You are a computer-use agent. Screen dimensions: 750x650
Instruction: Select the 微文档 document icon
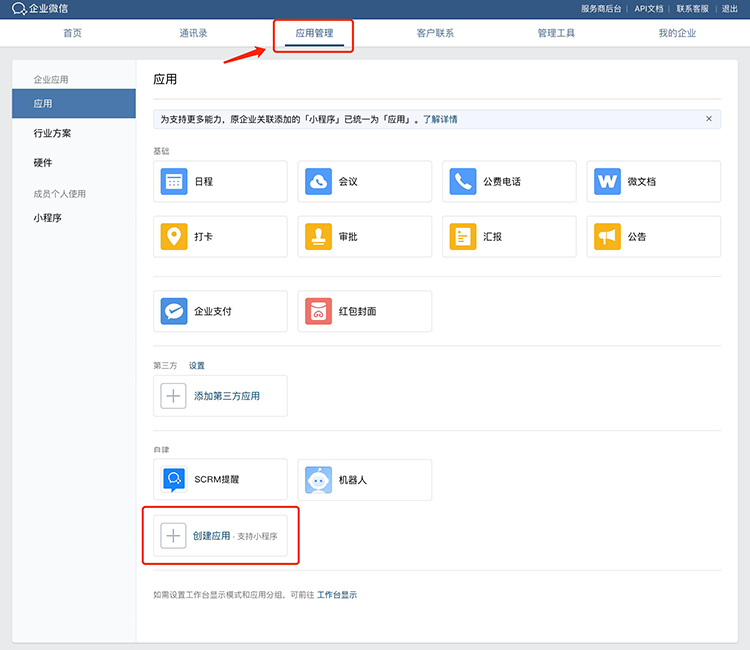tap(607, 182)
